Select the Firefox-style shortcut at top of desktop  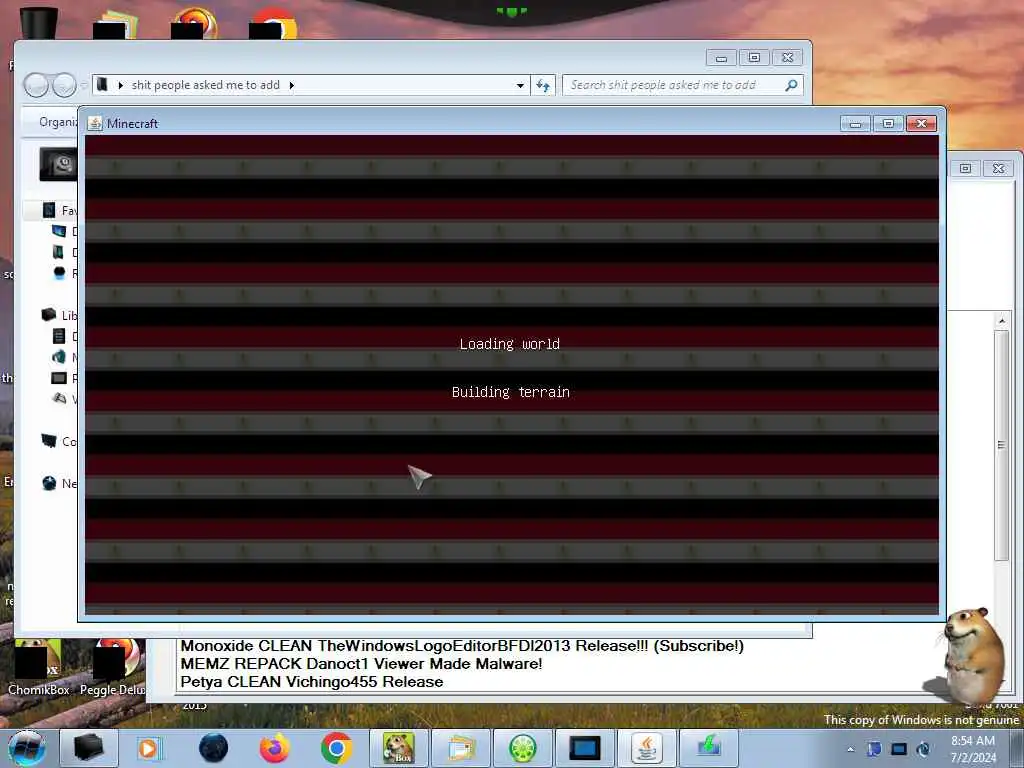195,23
